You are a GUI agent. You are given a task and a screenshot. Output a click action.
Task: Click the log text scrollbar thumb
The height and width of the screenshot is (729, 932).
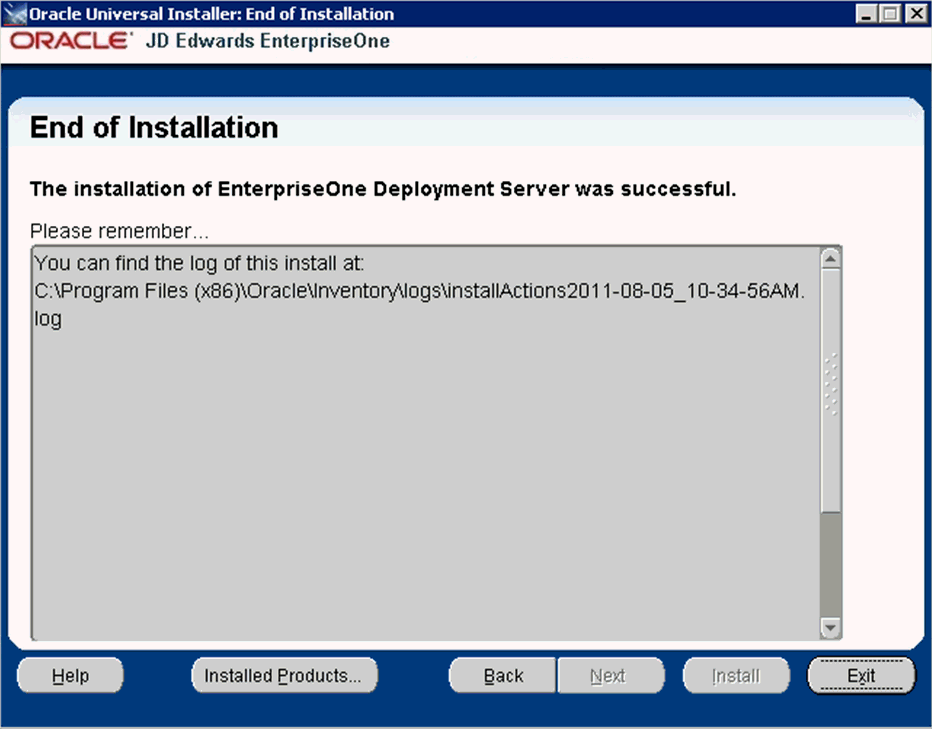(830, 390)
